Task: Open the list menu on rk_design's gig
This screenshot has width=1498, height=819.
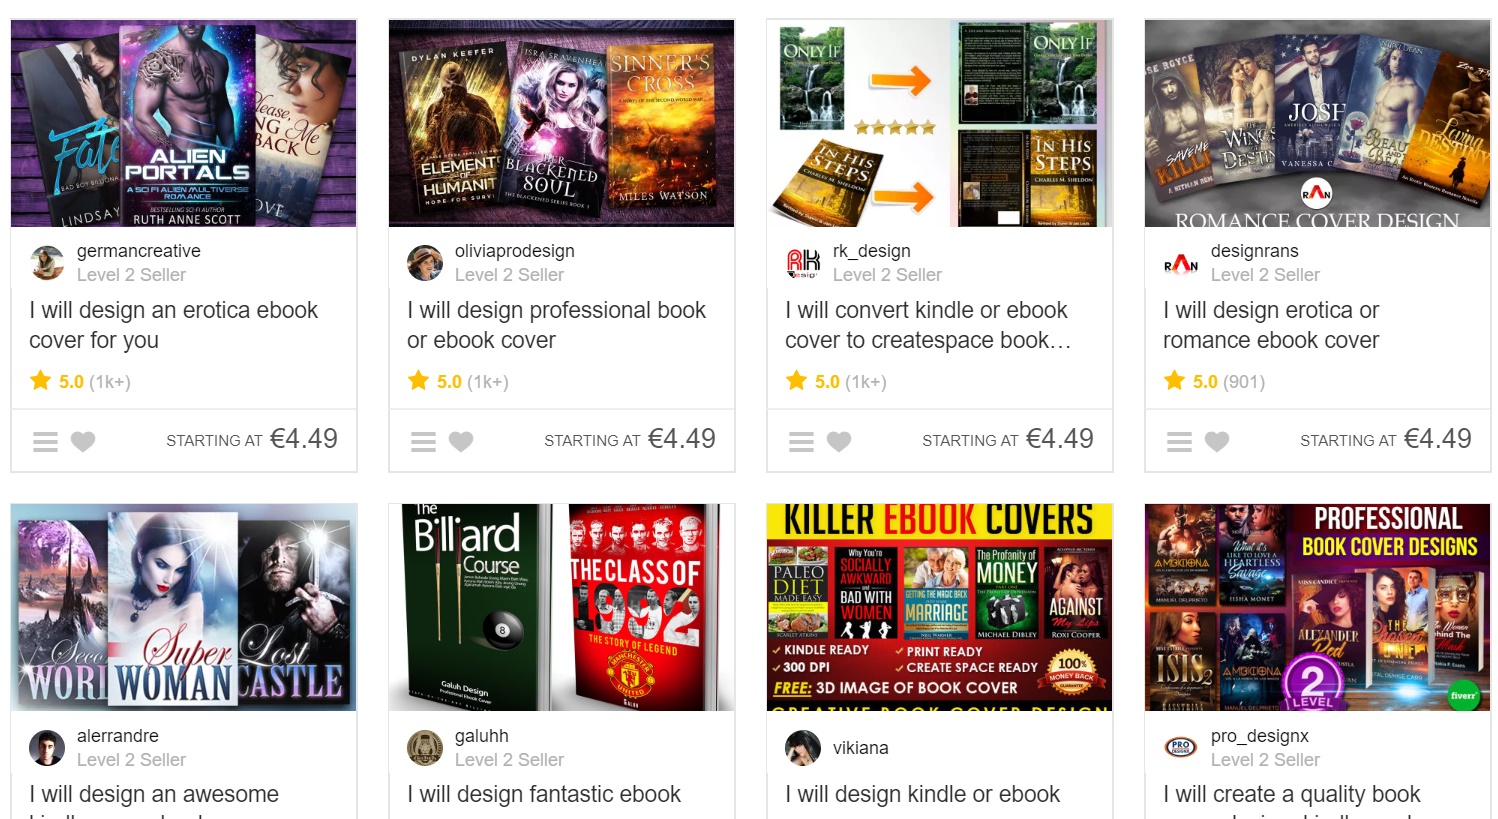Action: pos(801,441)
